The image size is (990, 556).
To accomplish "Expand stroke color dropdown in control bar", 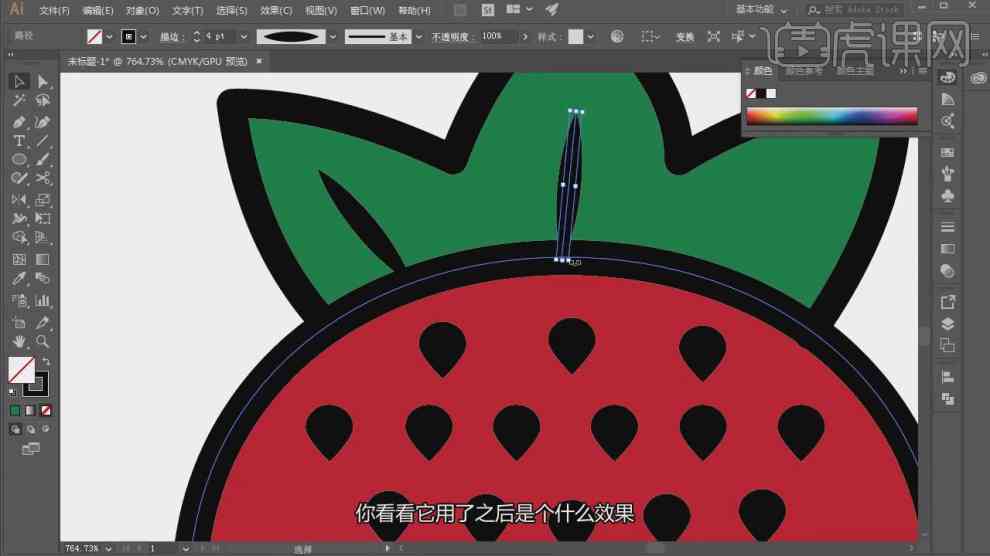I will coord(143,37).
